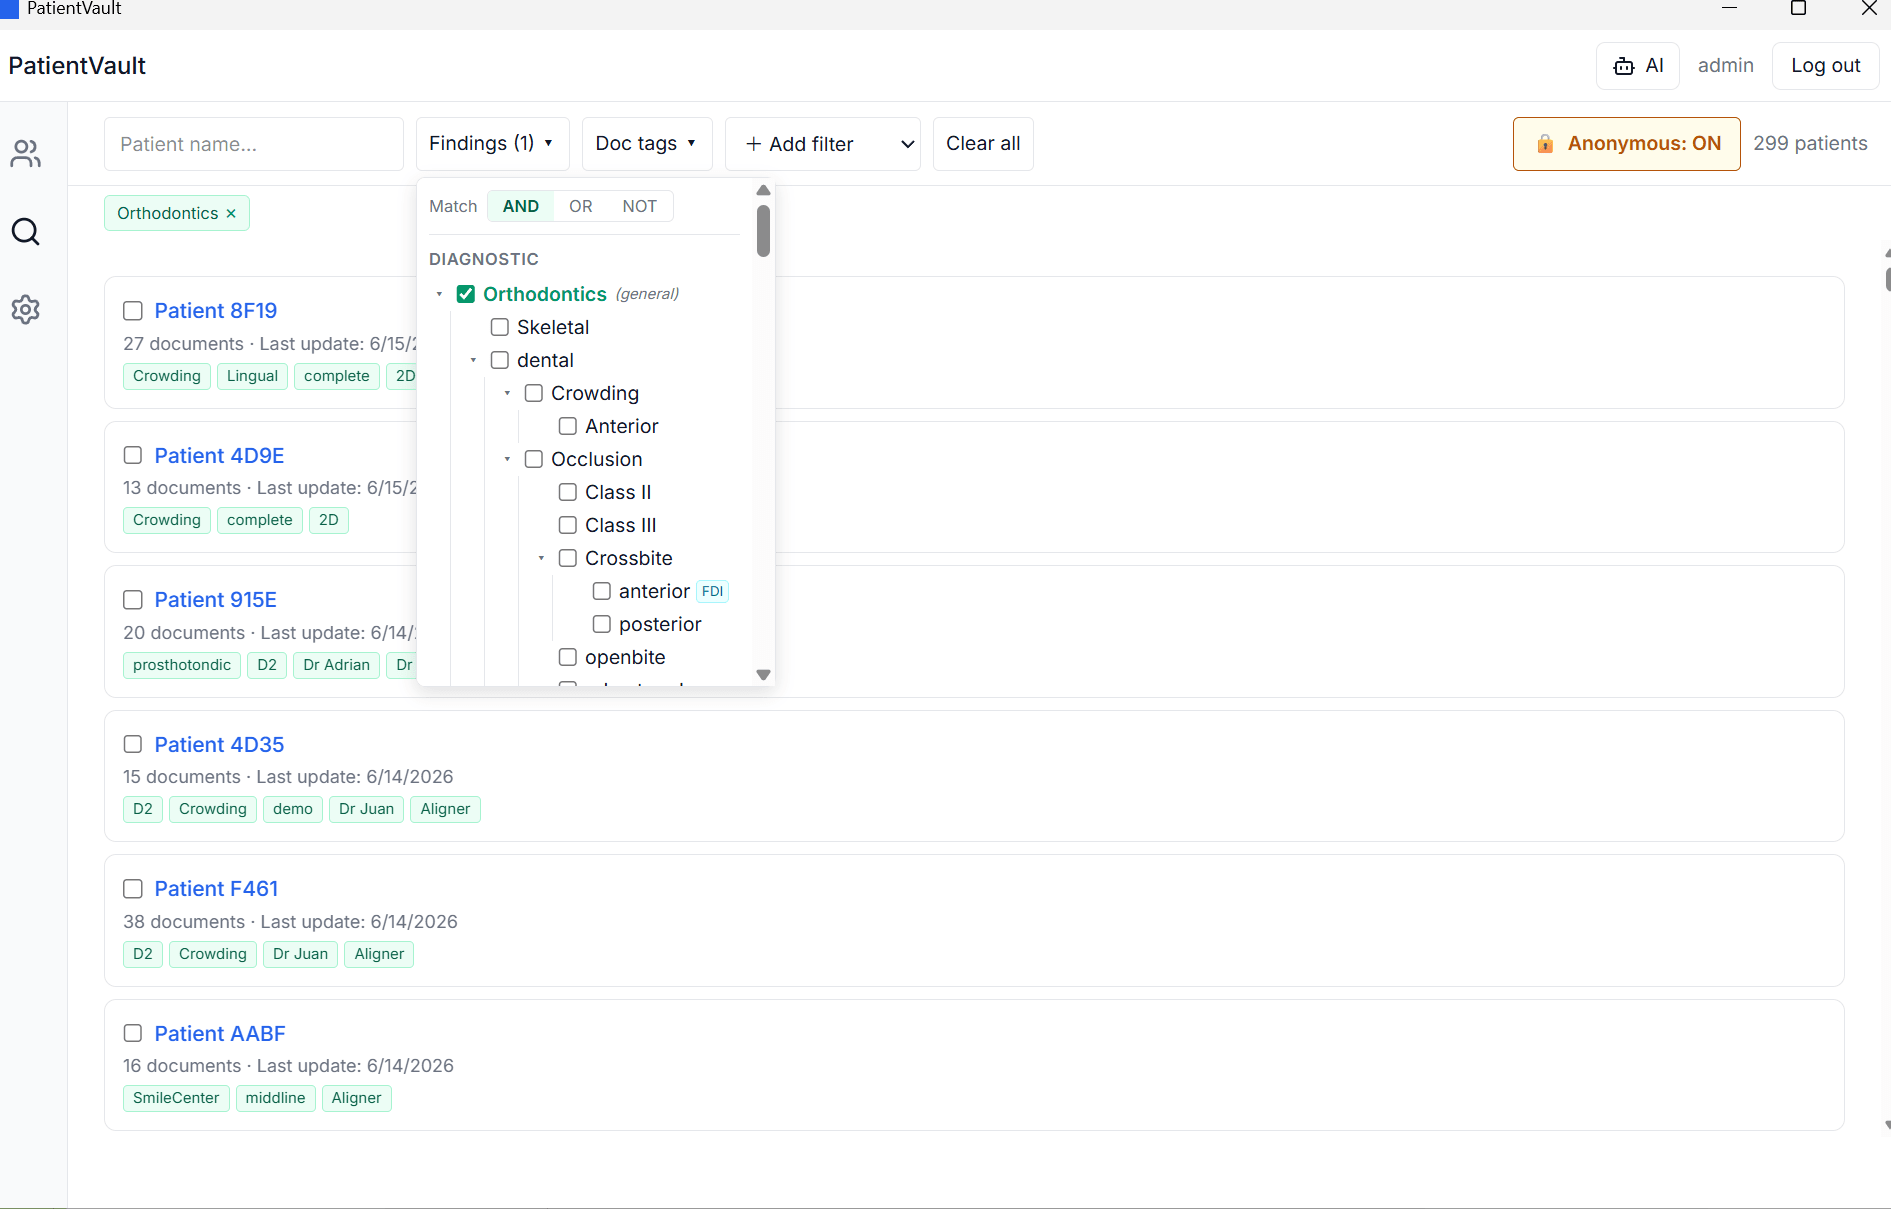Viewport: 1891px width, 1209px height.
Task: Select the Patient 4D35 checkbox
Action: pyautogui.click(x=133, y=744)
